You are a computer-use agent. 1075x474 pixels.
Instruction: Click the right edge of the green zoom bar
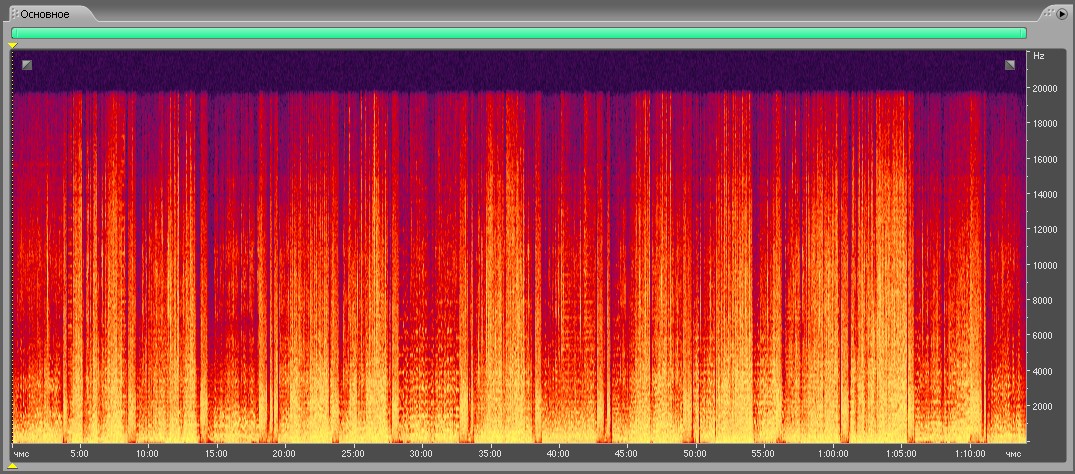point(1023,33)
